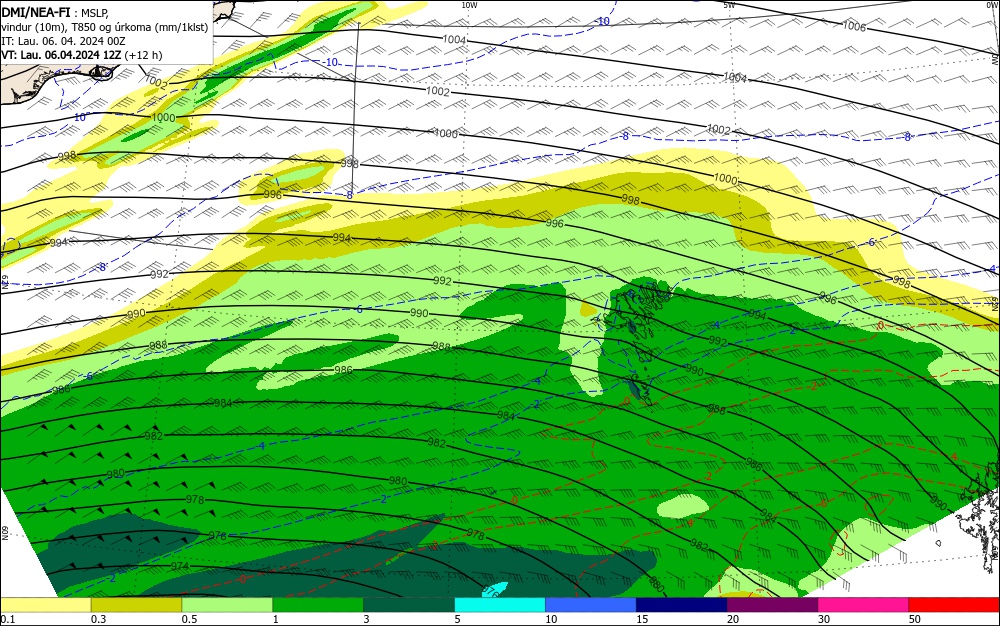
Task: Select the green 1–3 legend swatch
Action: 318,605
